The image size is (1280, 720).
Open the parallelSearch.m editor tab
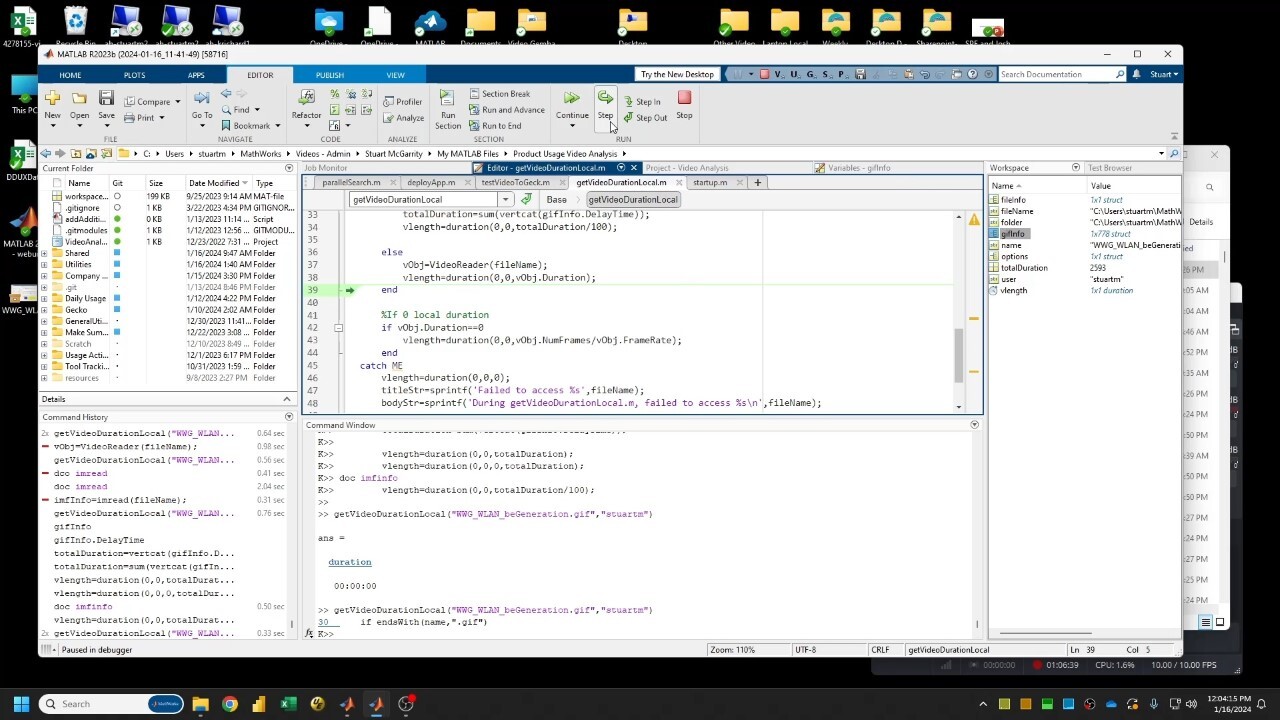point(351,182)
